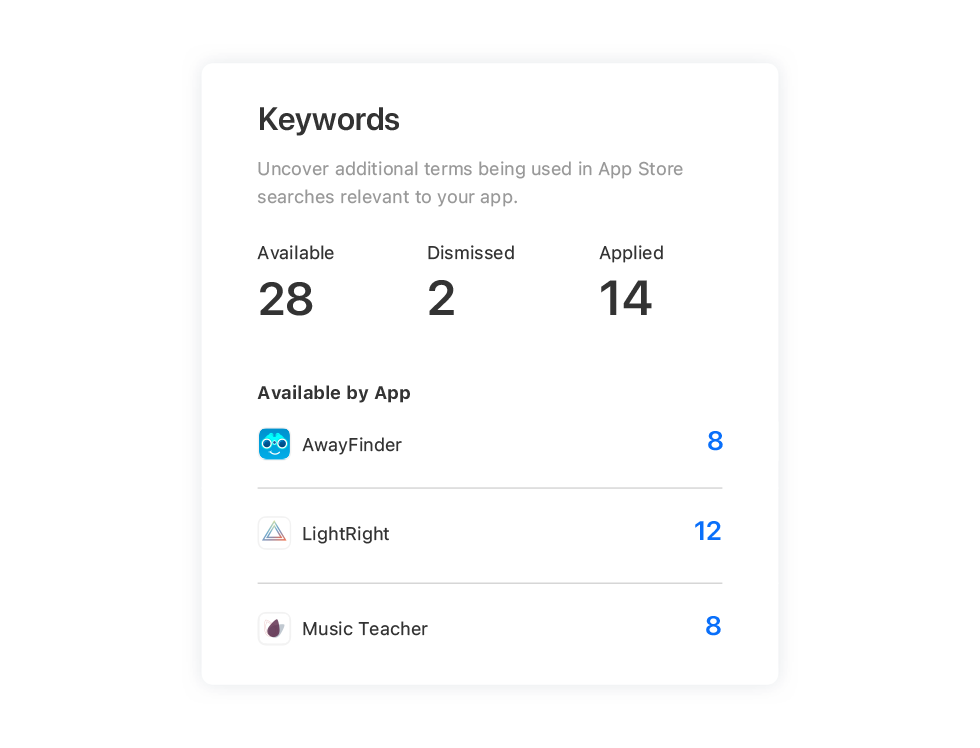Select the Available label
980x748 pixels.
coord(296,253)
